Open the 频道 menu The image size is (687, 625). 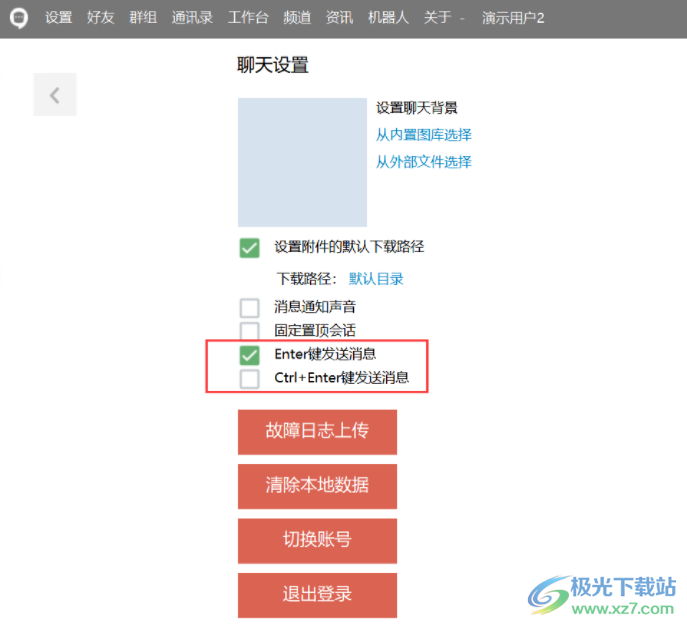pyautogui.click(x=297, y=18)
